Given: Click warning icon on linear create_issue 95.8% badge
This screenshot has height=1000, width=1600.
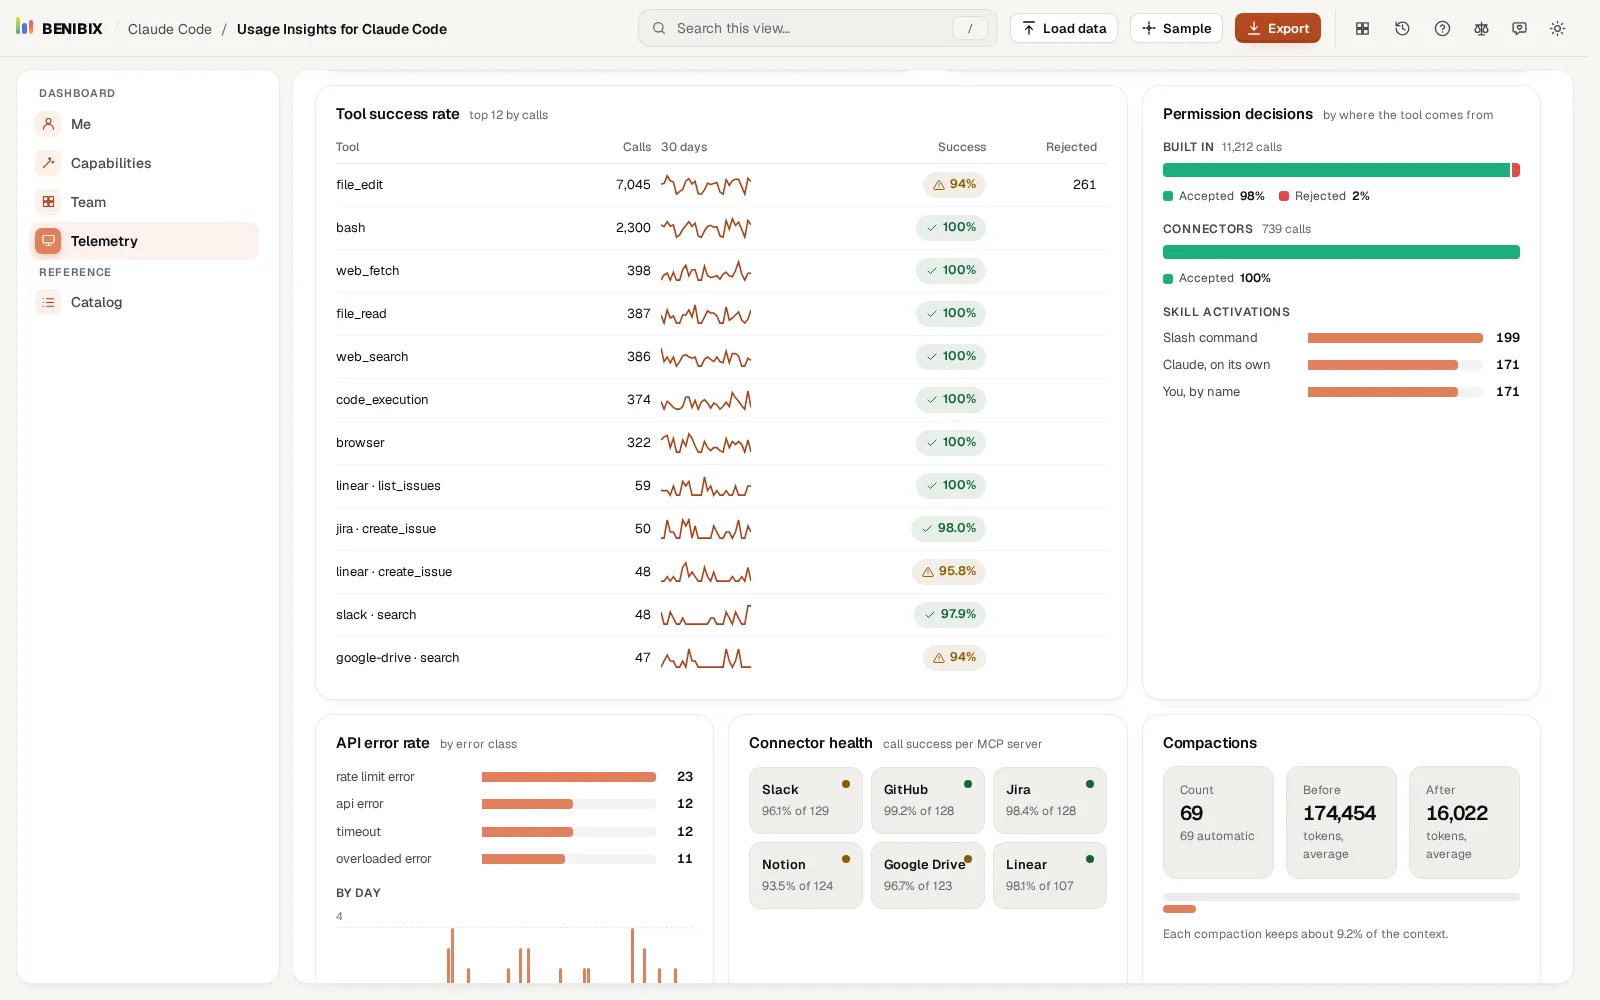Looking at the screenshot, I should coord(928,571).
